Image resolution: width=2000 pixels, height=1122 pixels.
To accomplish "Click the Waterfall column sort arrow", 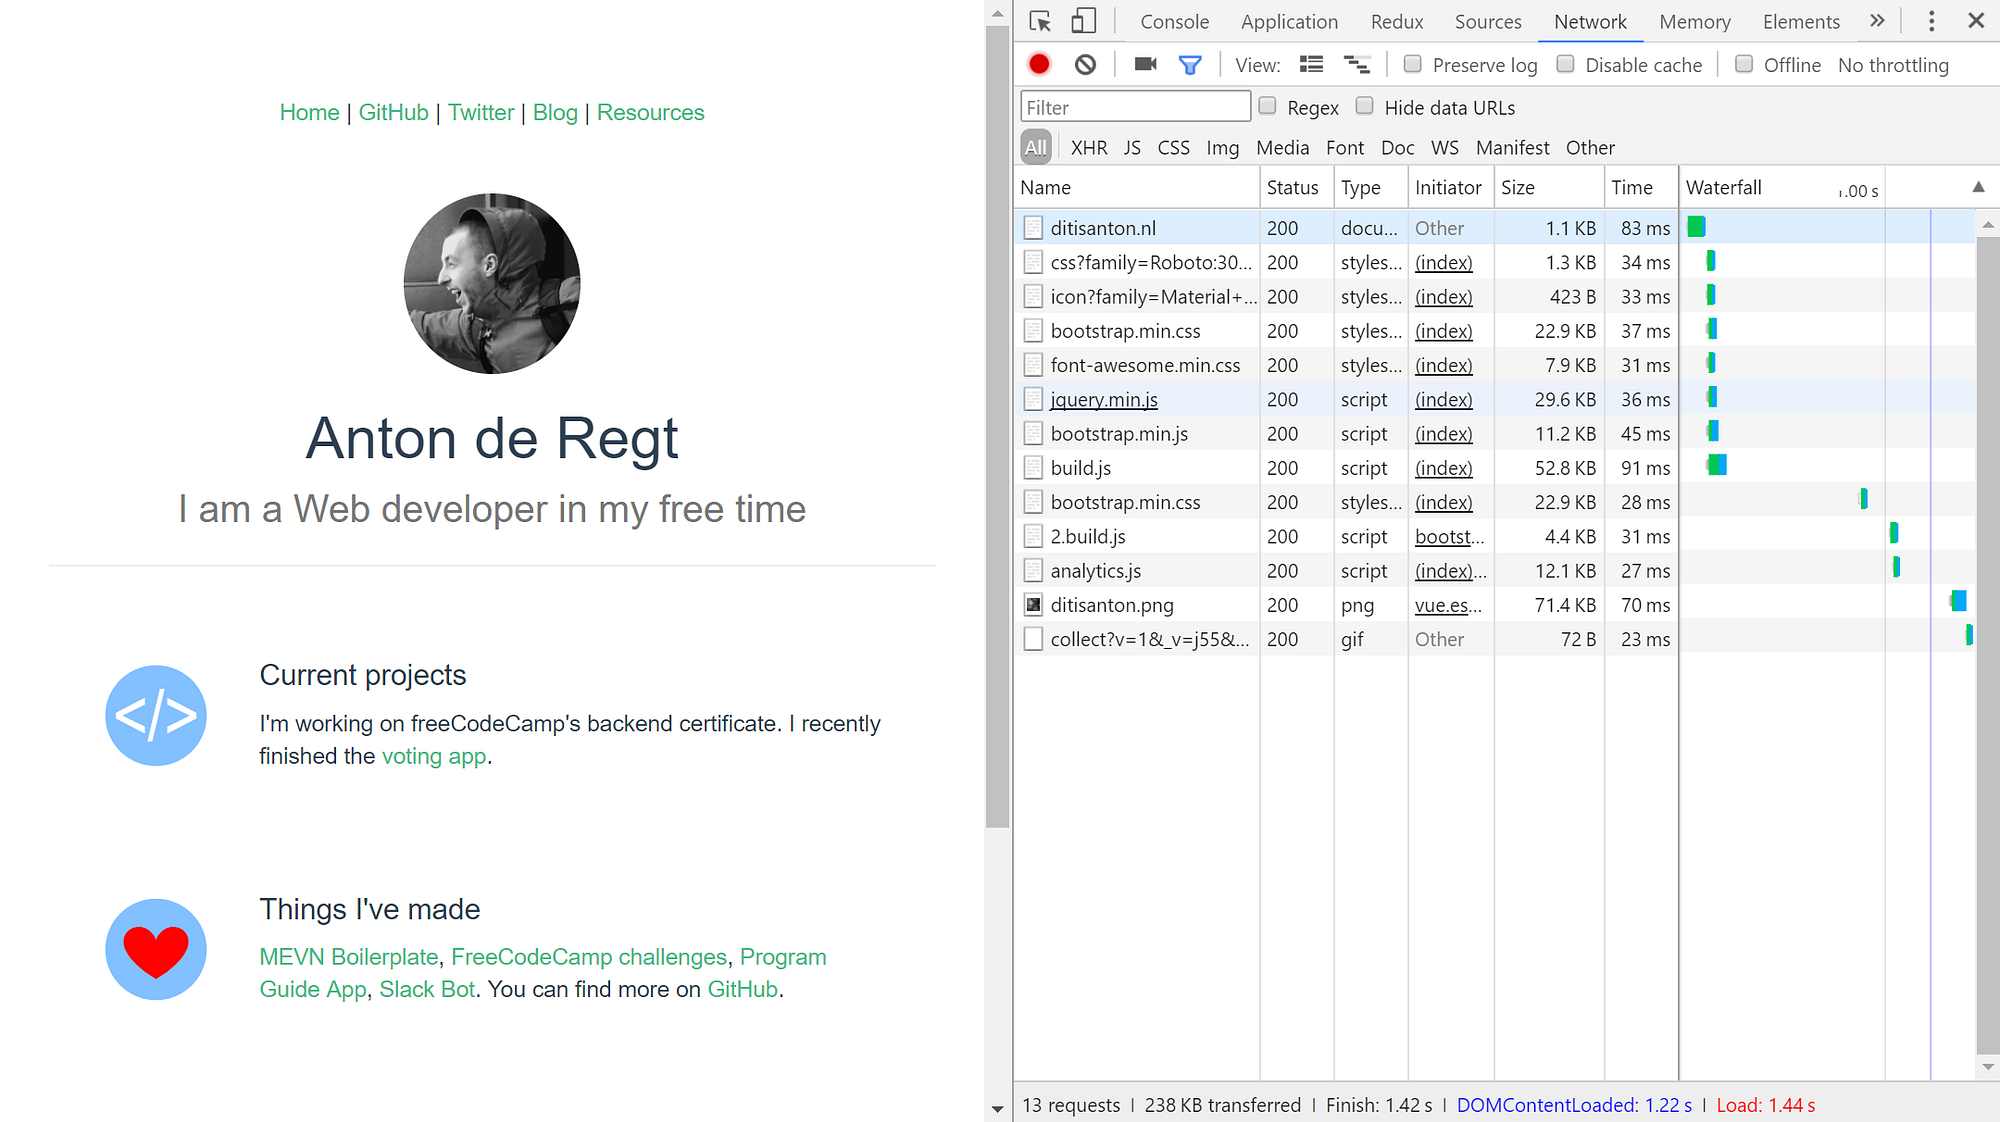I will (1977, 187).
